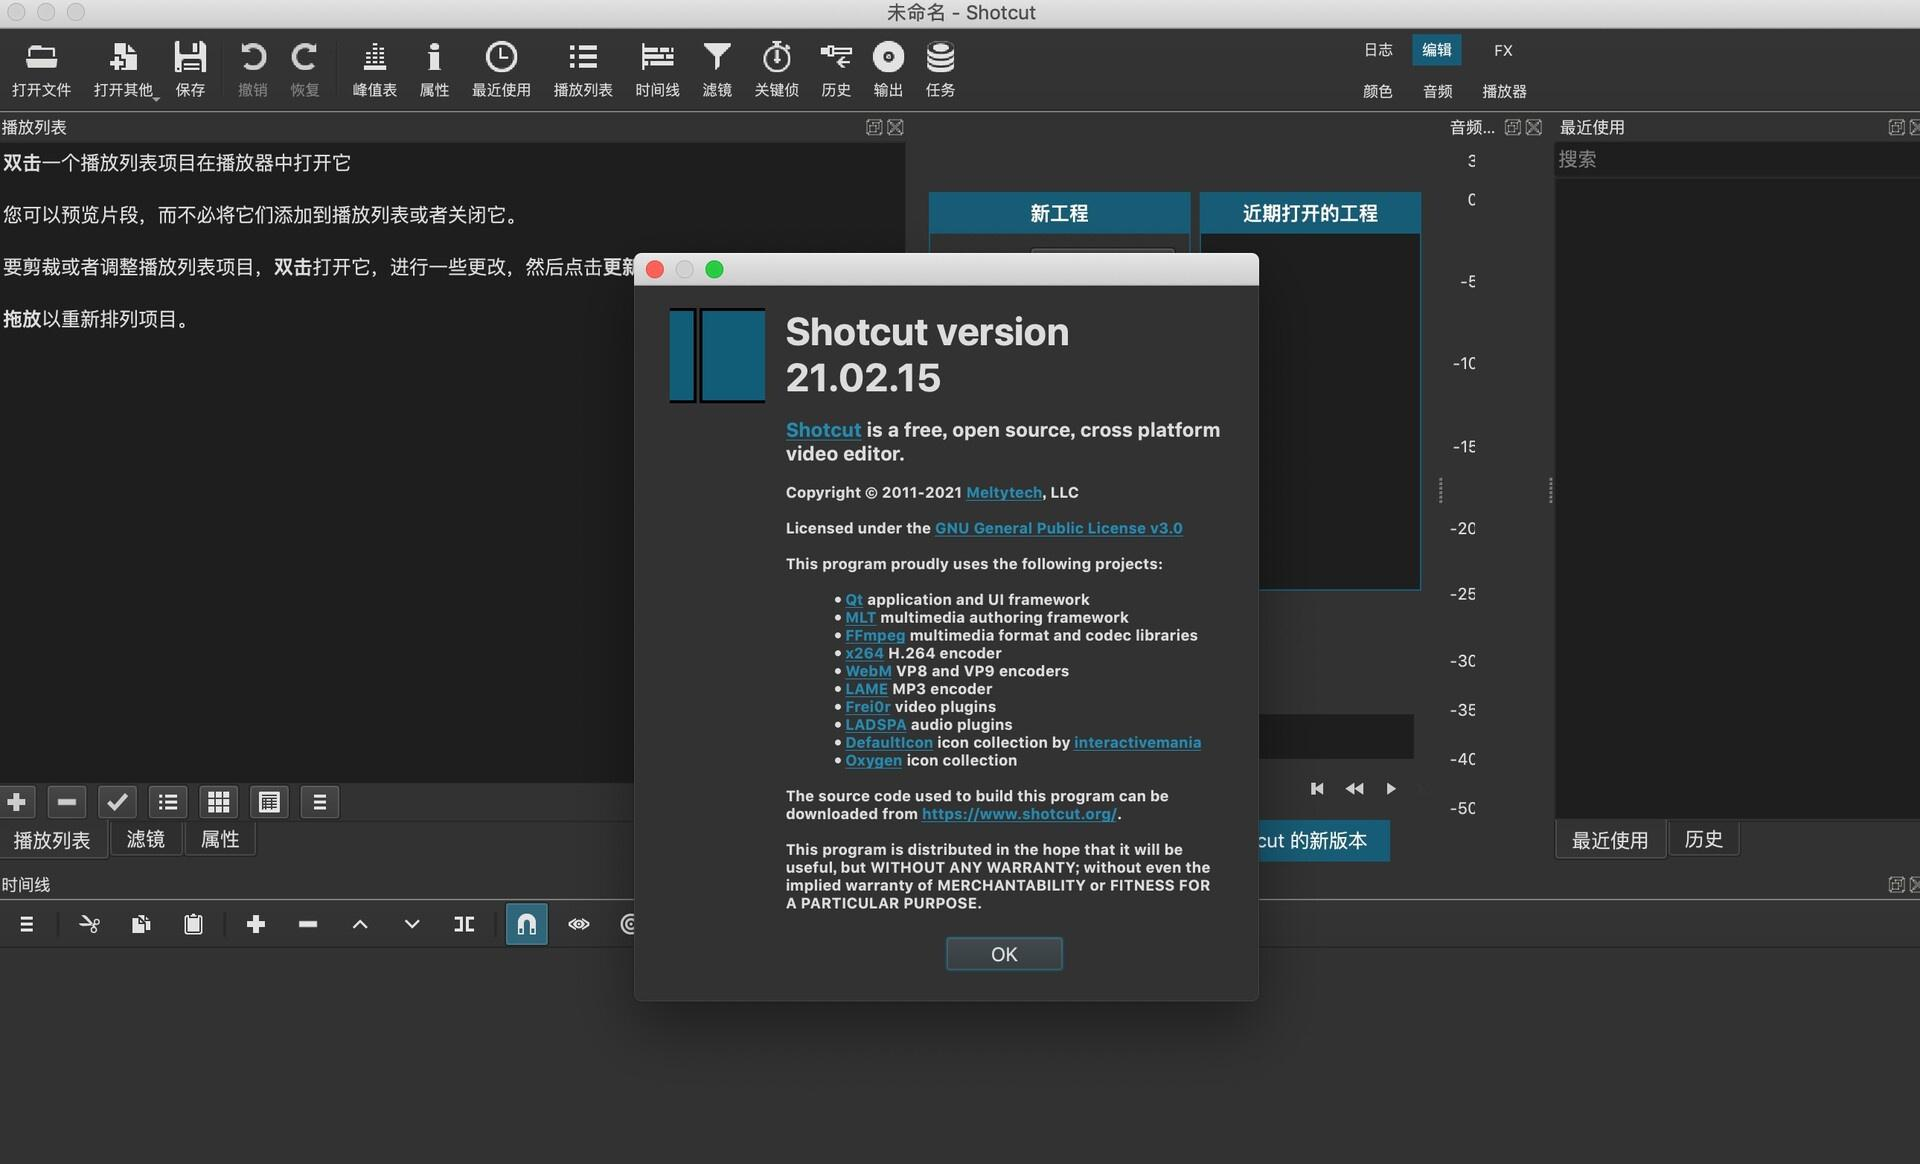The height and width of the screenshot is (1164, 1920).
Task: Update playlist item with checkmark button
Action: pos(117,802)
